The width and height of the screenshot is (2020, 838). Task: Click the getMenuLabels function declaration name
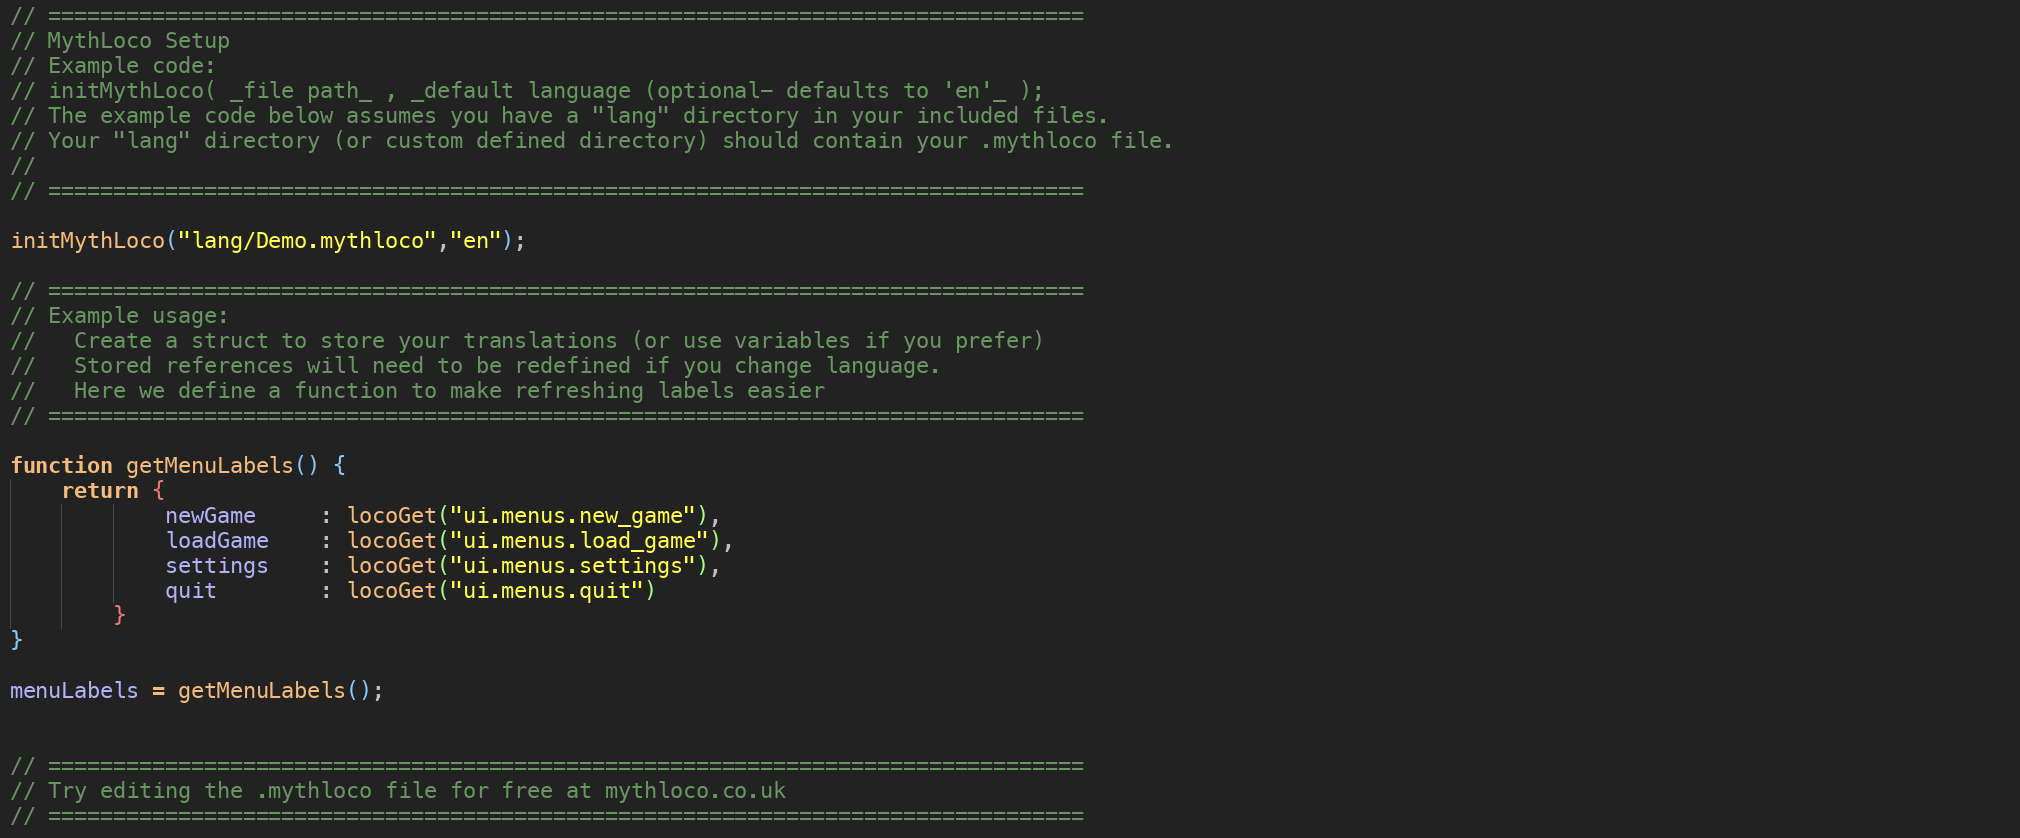coord(210,466)
